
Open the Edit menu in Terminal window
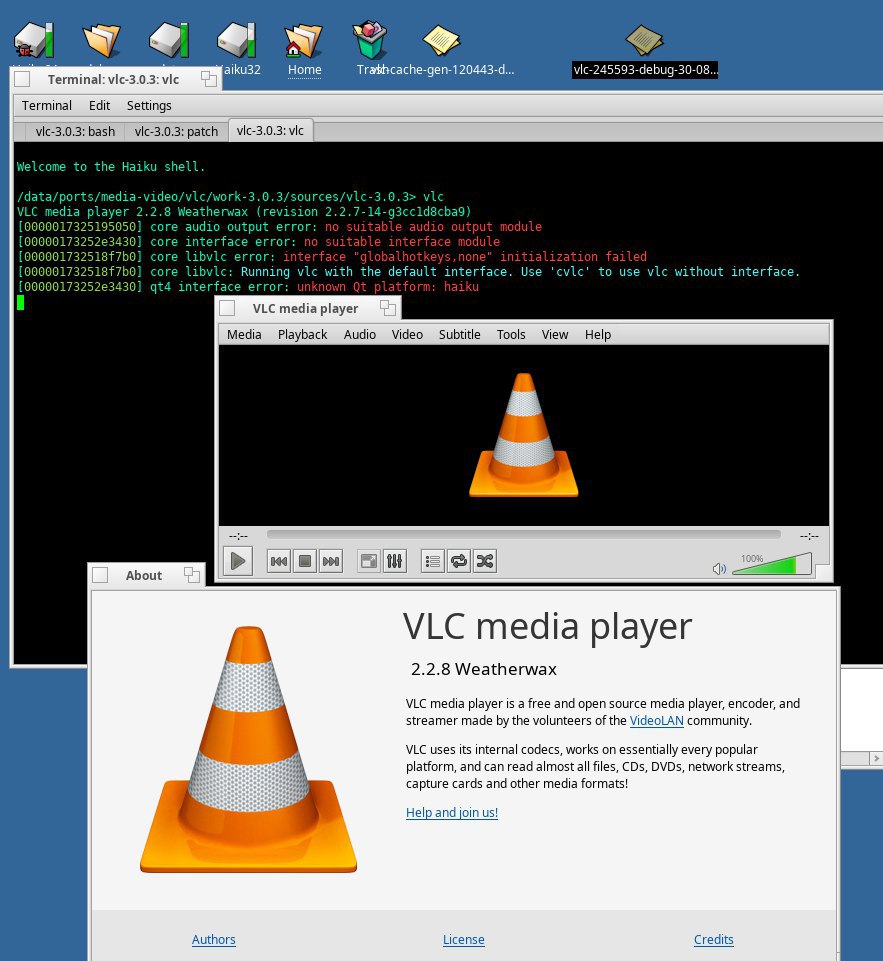pyautogui.click(x=99, y=105)
